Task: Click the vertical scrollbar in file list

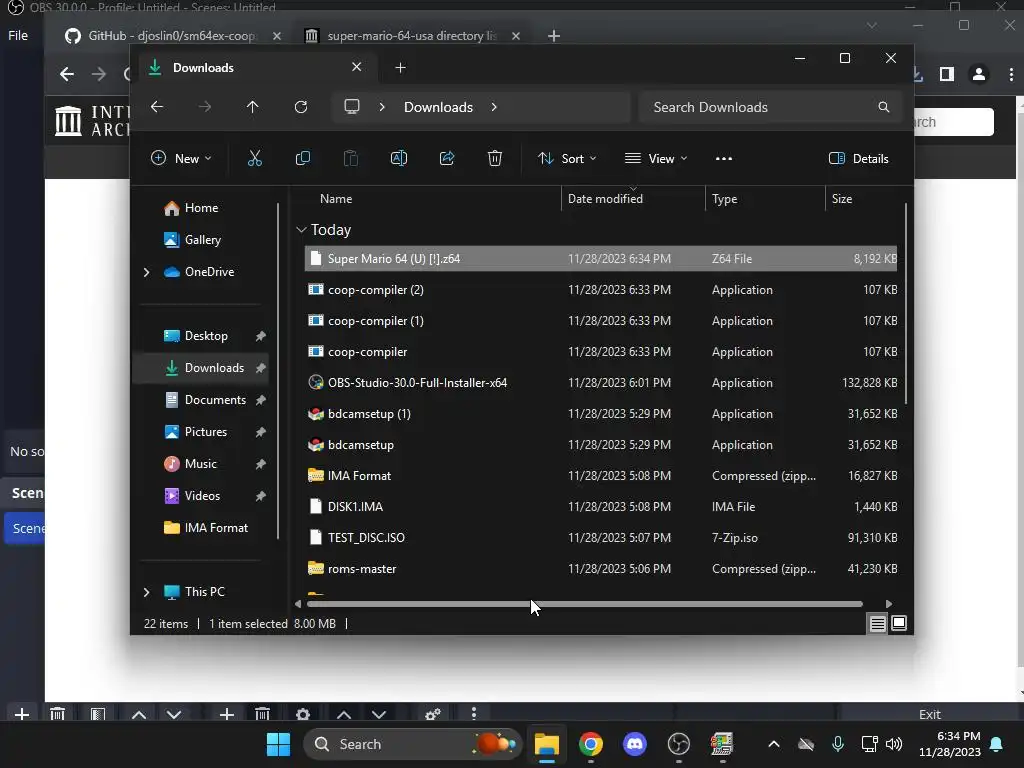Action: (x=906, y=304)
